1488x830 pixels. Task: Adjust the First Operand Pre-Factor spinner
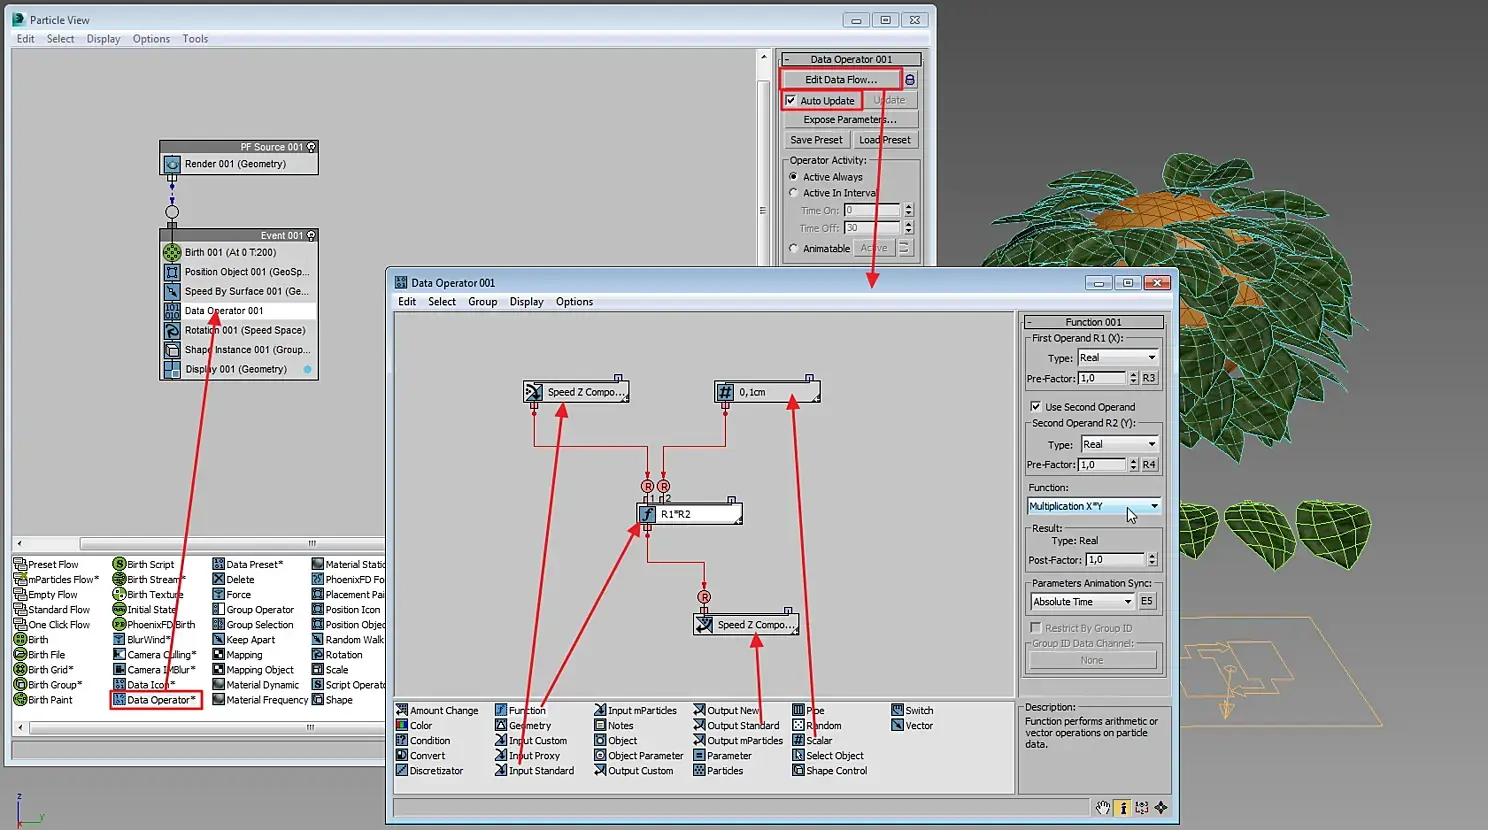pos(1133,378)
